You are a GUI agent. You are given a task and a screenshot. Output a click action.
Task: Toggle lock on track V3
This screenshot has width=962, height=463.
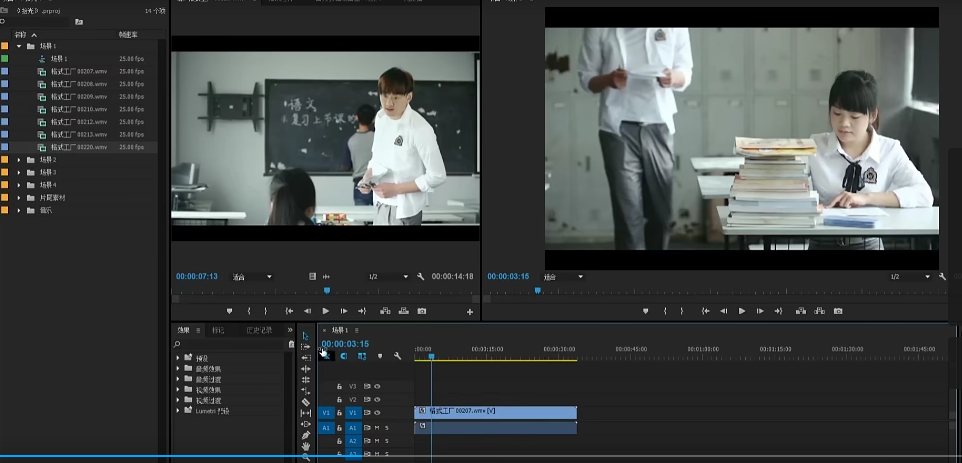coord(339,386)
